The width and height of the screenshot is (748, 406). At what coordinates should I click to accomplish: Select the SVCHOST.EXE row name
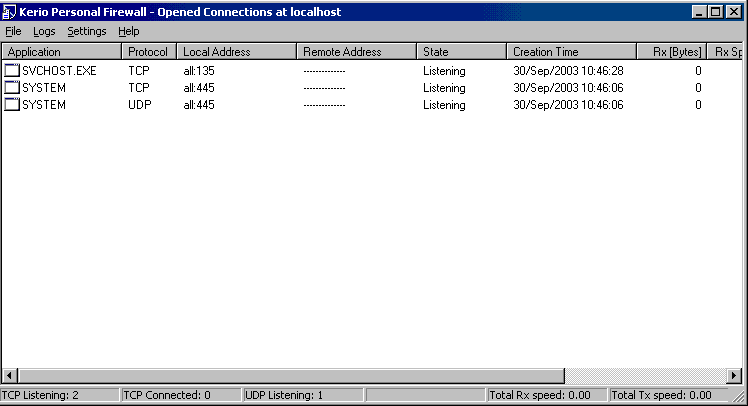(x=59, y=71)
